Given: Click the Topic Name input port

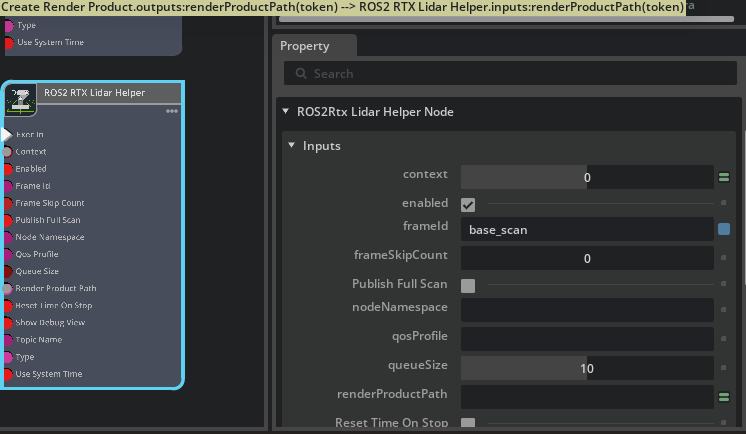Looking at the screenshot, I should pyautogui.click(x=8, y=340).
